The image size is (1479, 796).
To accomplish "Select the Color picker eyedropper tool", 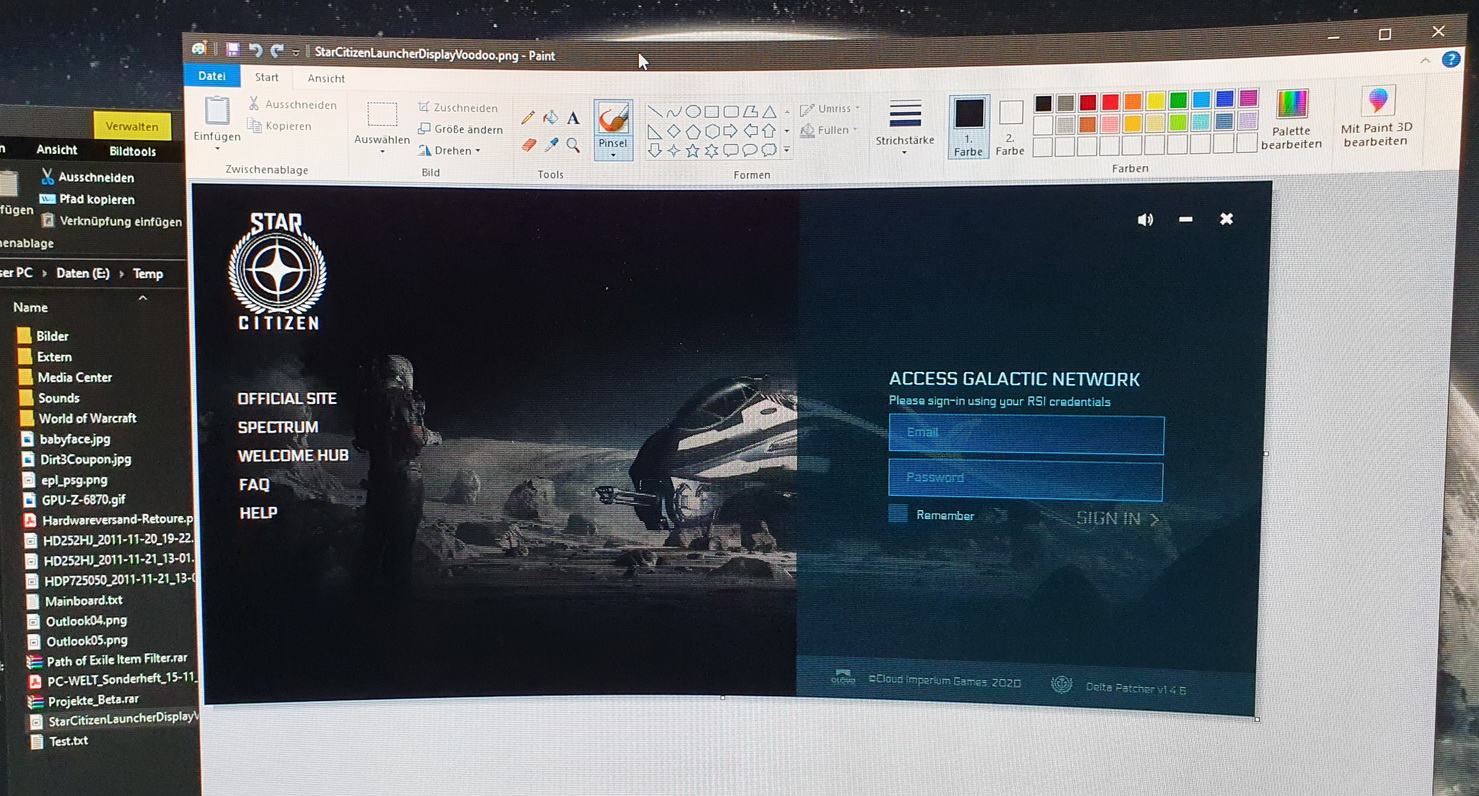I will [551, 146].
